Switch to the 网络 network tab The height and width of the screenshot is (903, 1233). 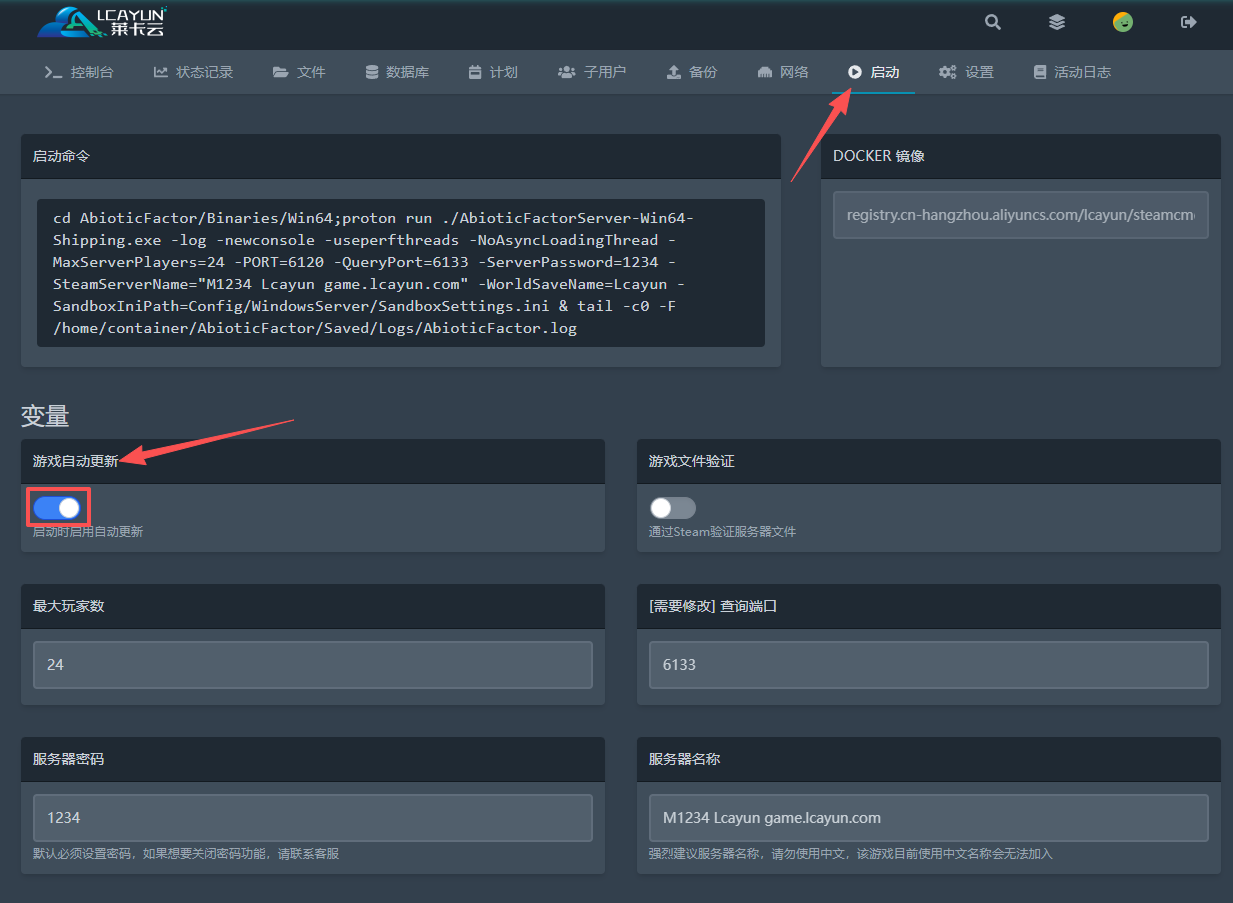tap(783, 72)
